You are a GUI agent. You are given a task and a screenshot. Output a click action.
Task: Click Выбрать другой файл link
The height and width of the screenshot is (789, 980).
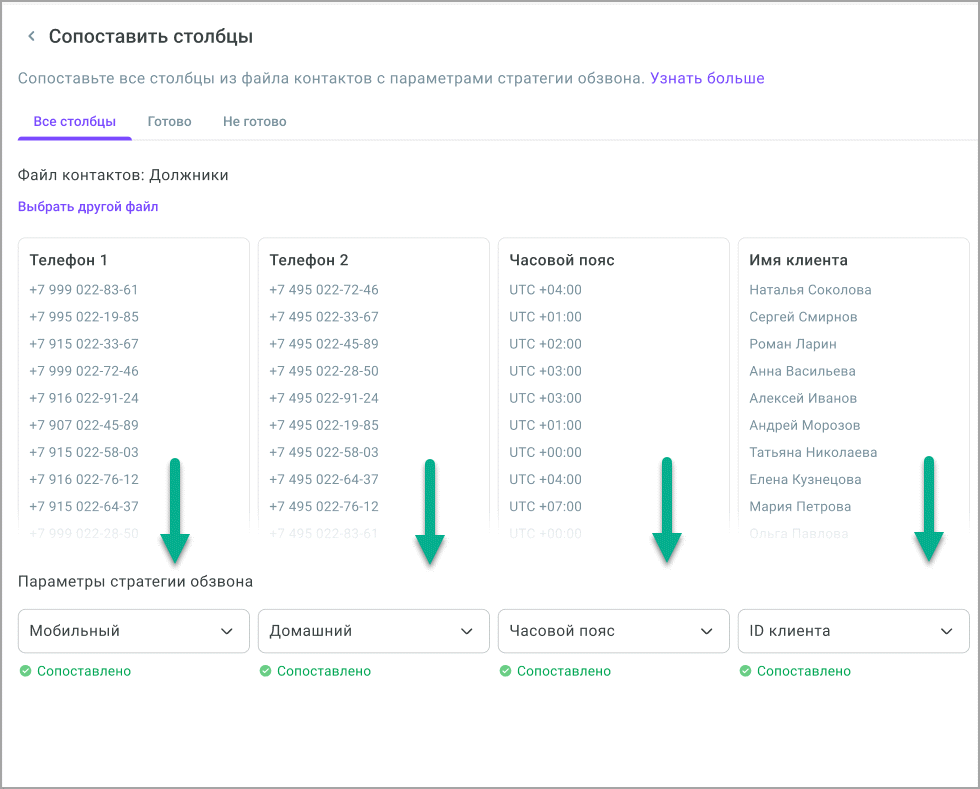[88, 207]
